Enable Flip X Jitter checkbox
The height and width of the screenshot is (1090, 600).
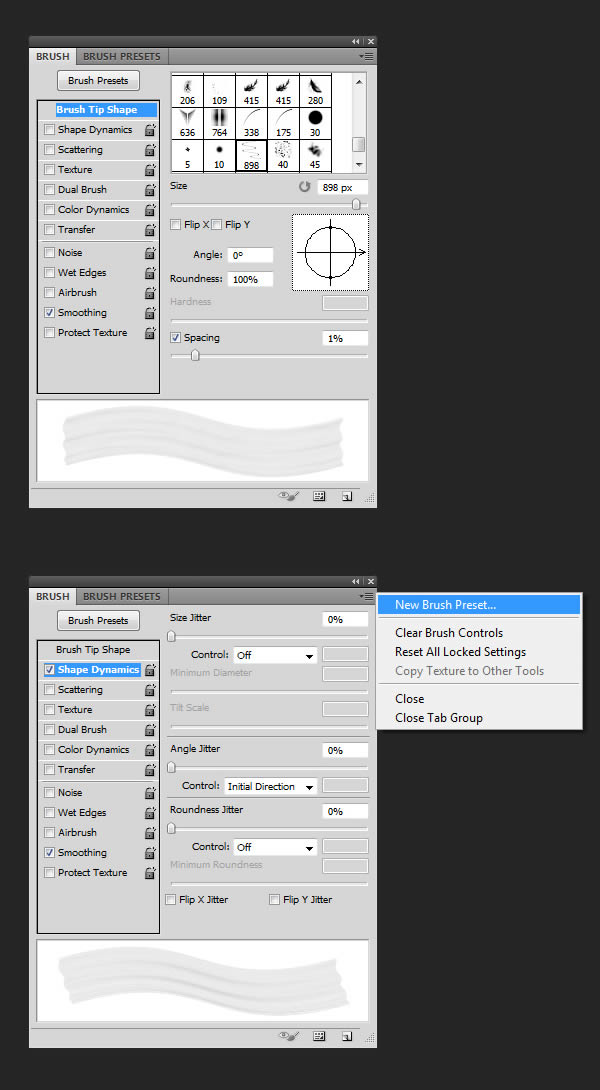170,900
